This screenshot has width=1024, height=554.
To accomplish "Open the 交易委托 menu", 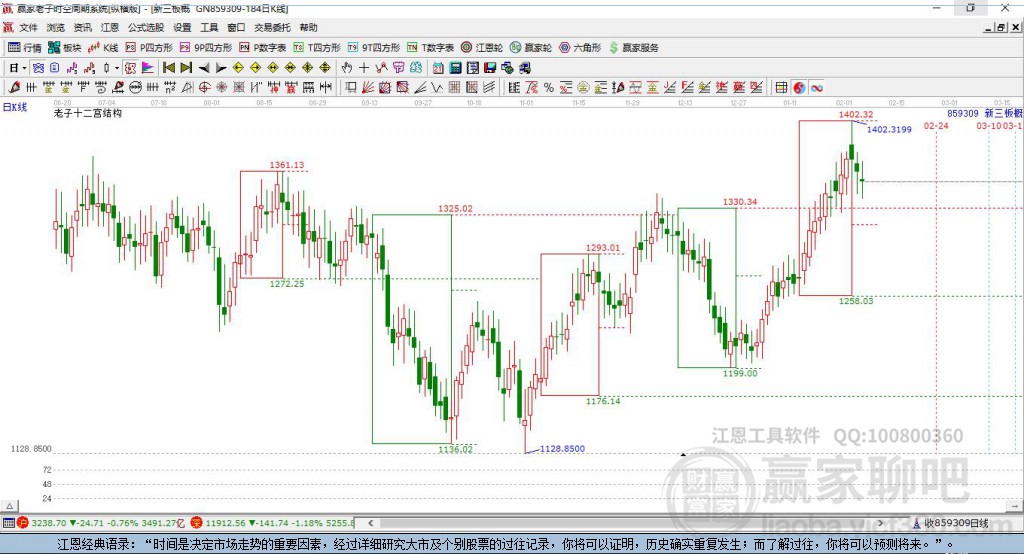I will point(272,27).
